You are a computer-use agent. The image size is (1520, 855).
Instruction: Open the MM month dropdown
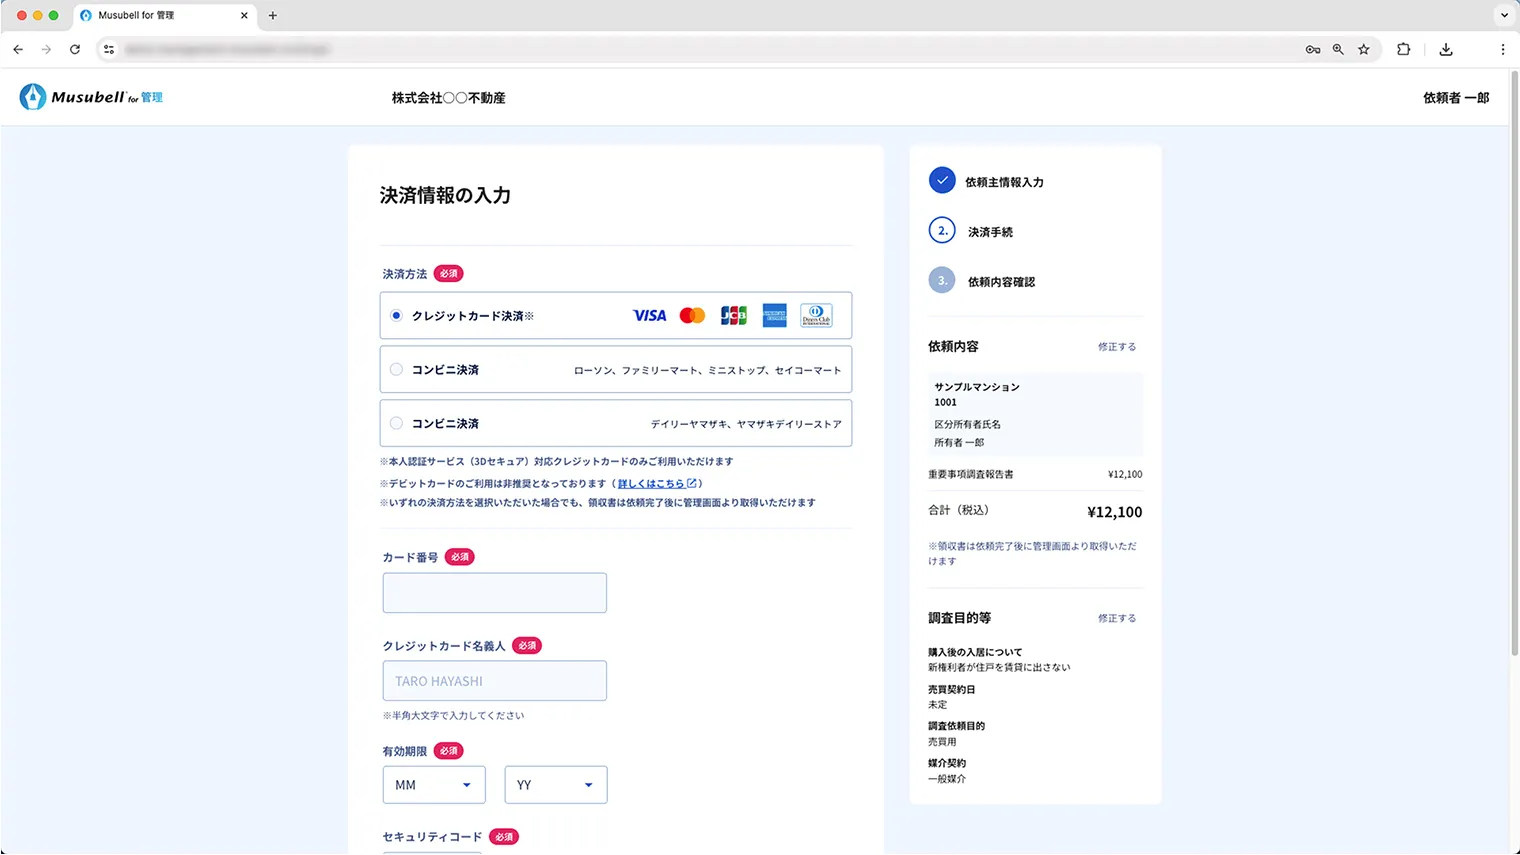[x=433, y=784]
